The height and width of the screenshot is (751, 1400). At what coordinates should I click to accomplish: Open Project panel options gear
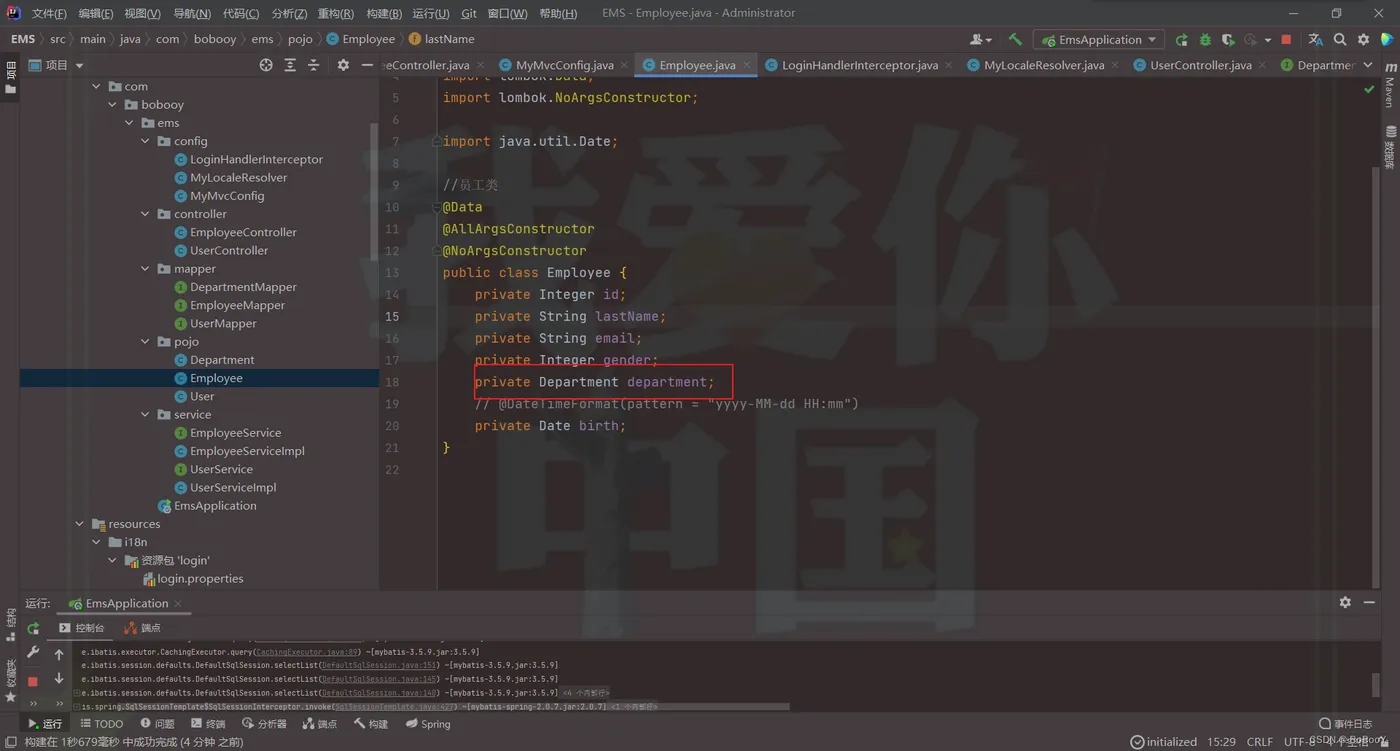[x=343, y=65]
